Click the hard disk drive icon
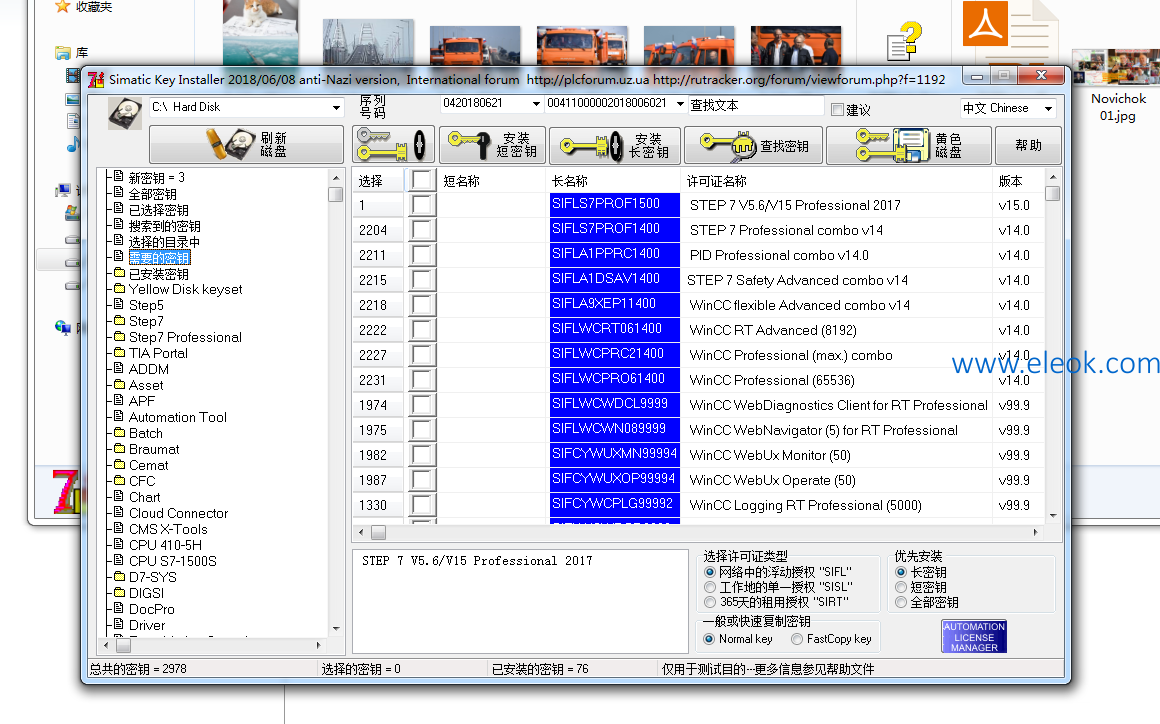Screen dimensions: 1160x724 [125, 114]
